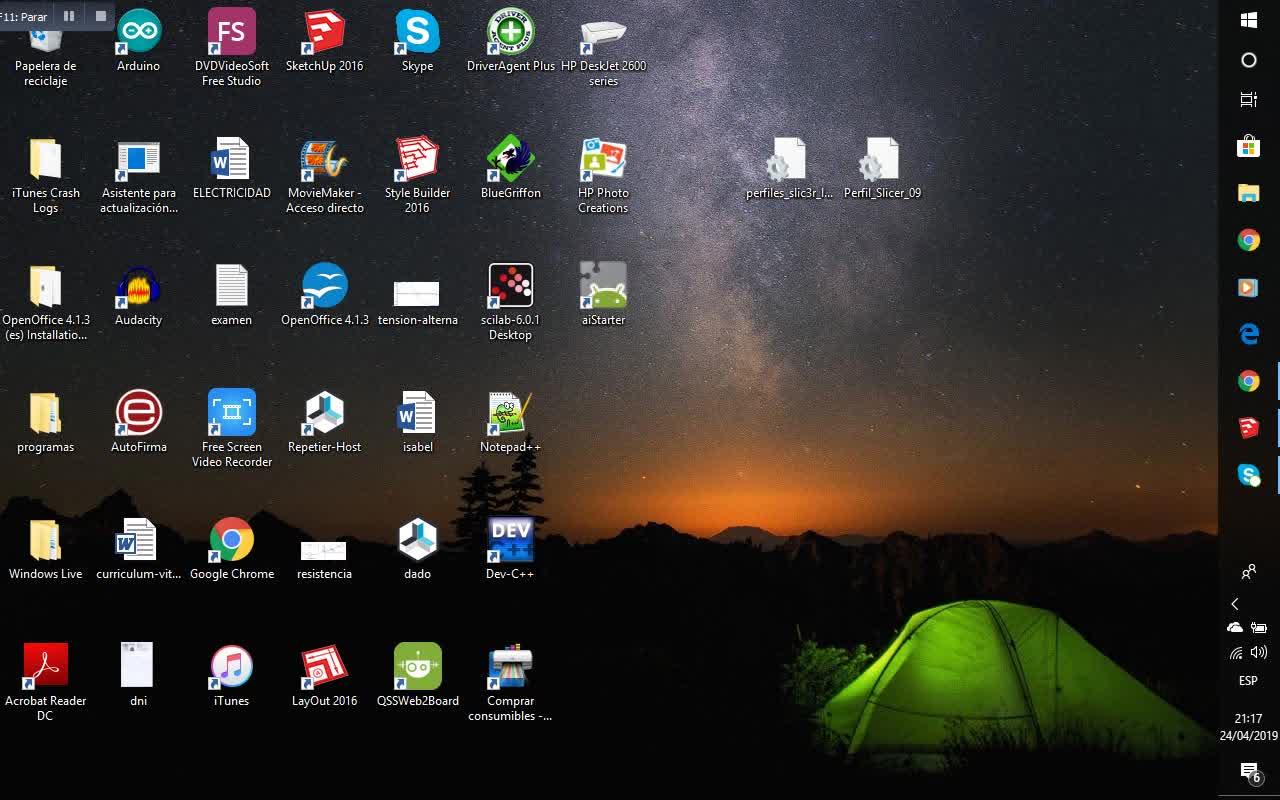Launch Microsoft Edge from the taskbar
This screenshot has height=800, width=1280.
[1249, 334]
